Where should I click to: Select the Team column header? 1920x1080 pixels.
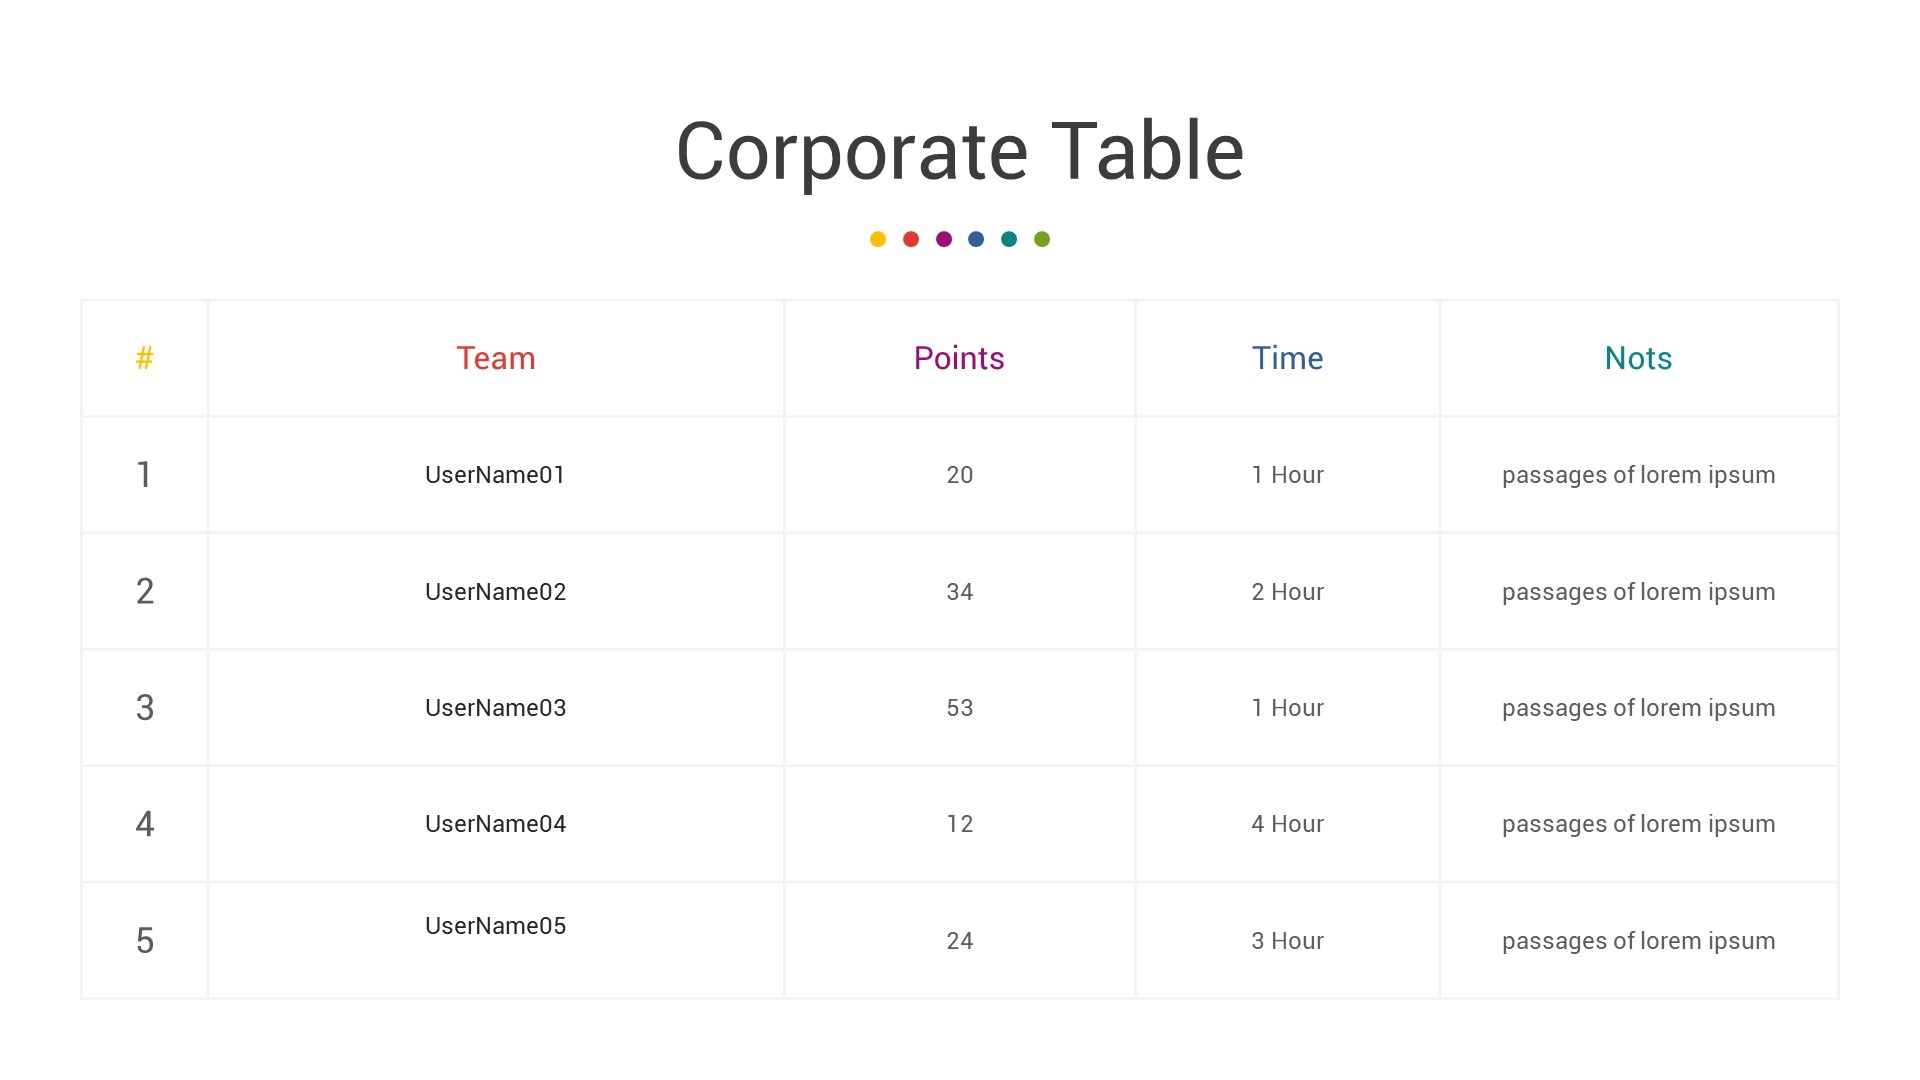496,358
